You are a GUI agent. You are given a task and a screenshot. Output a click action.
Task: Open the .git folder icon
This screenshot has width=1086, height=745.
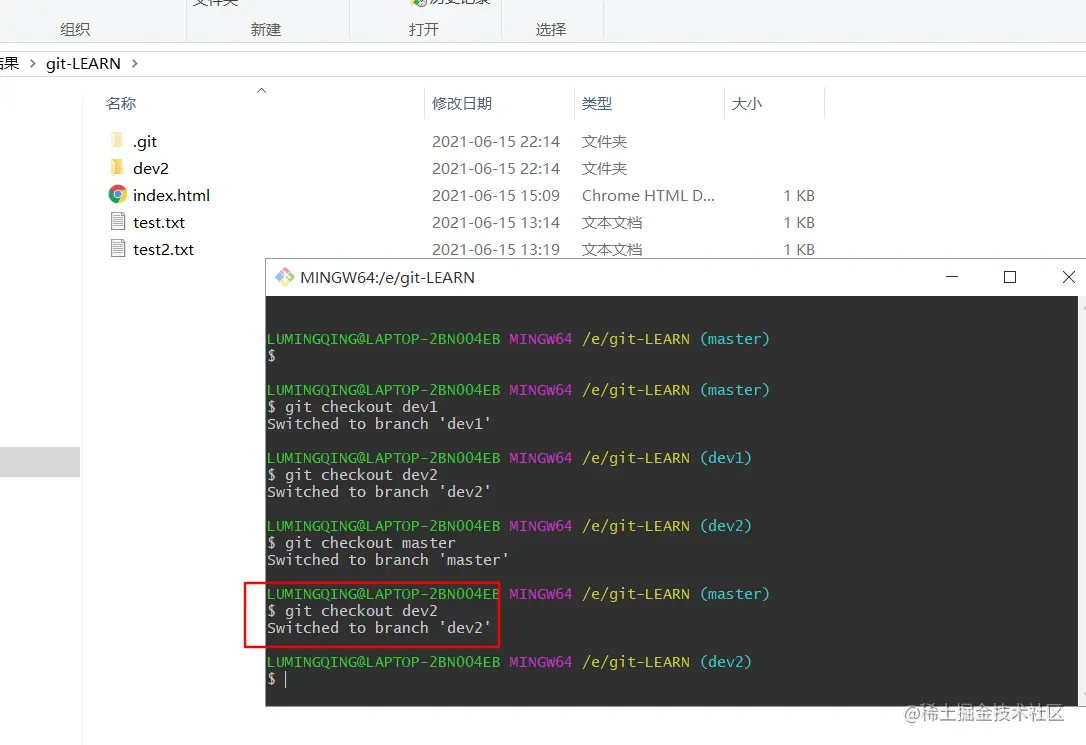click(x=117, y=141)
